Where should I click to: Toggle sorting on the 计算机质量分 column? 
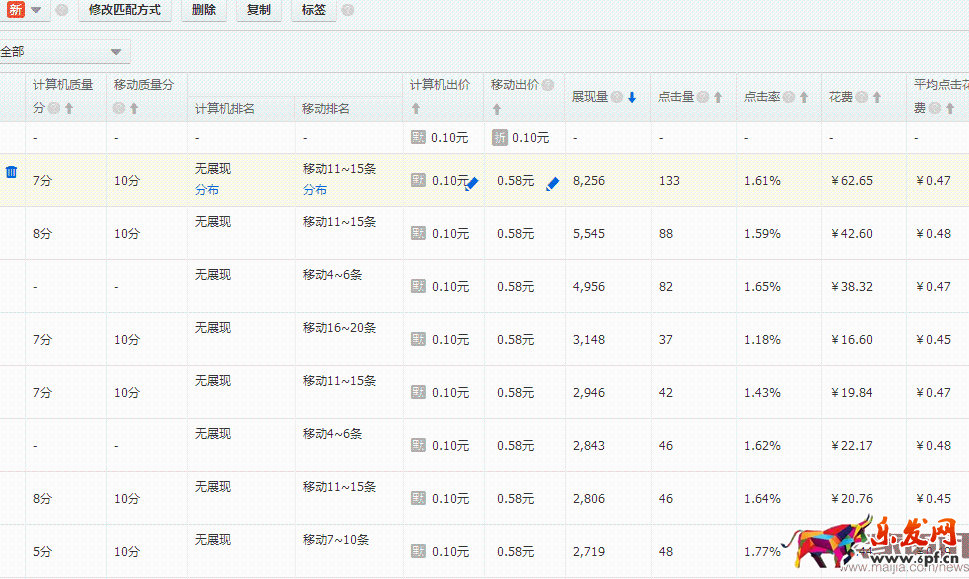69,108
